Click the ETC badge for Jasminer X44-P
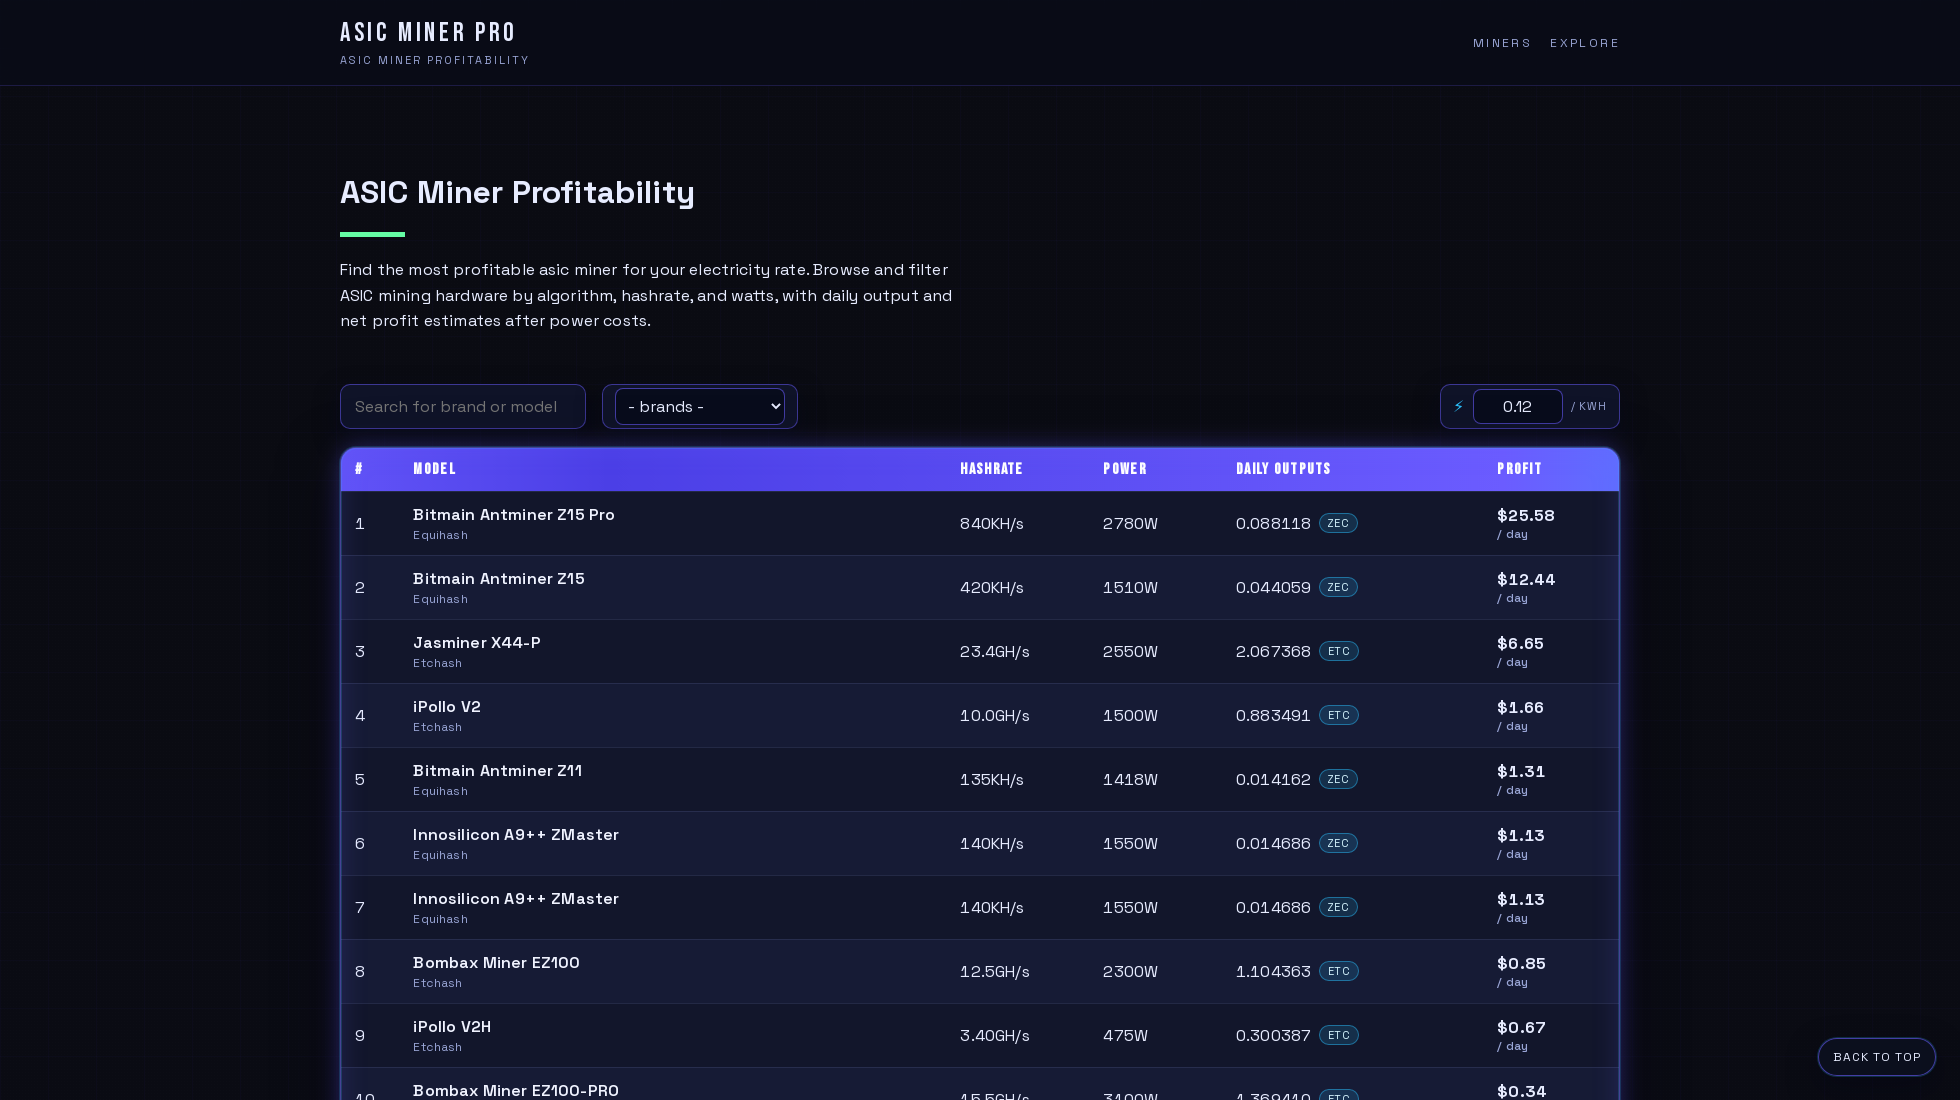Viewport: 1960px width, 1100px height. (1339, 651)
